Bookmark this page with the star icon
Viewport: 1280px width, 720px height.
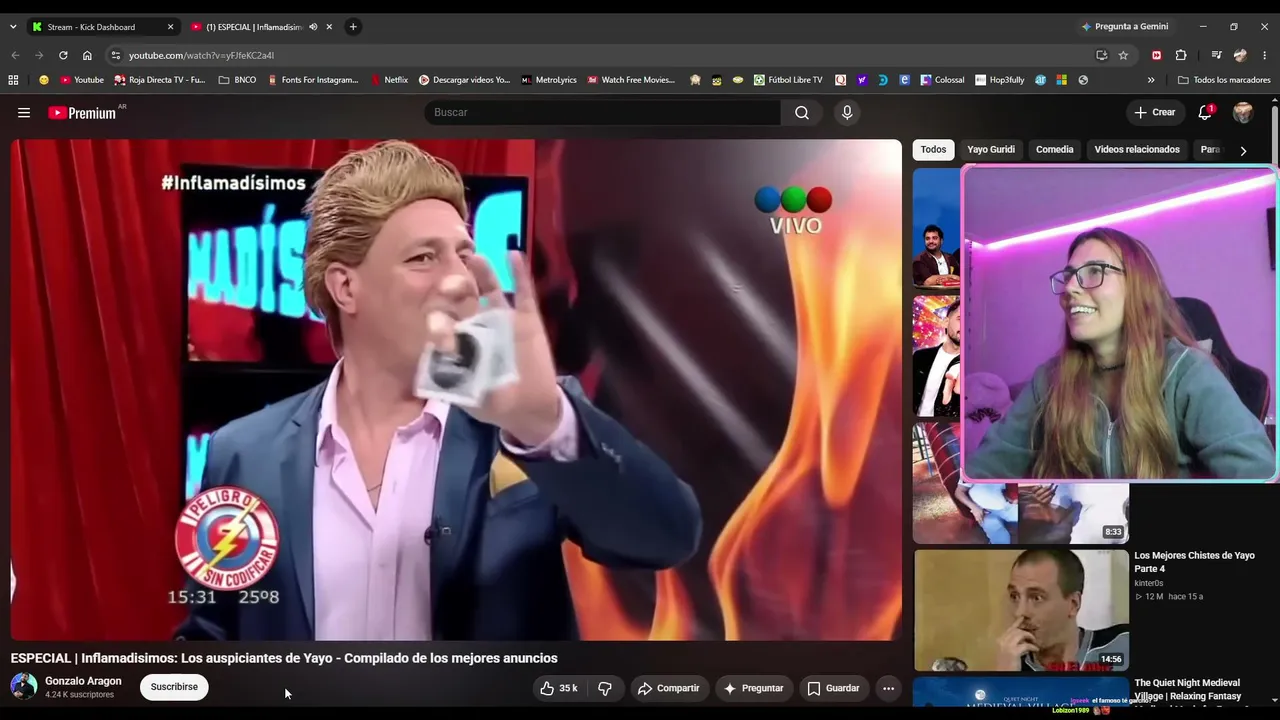1123,55
